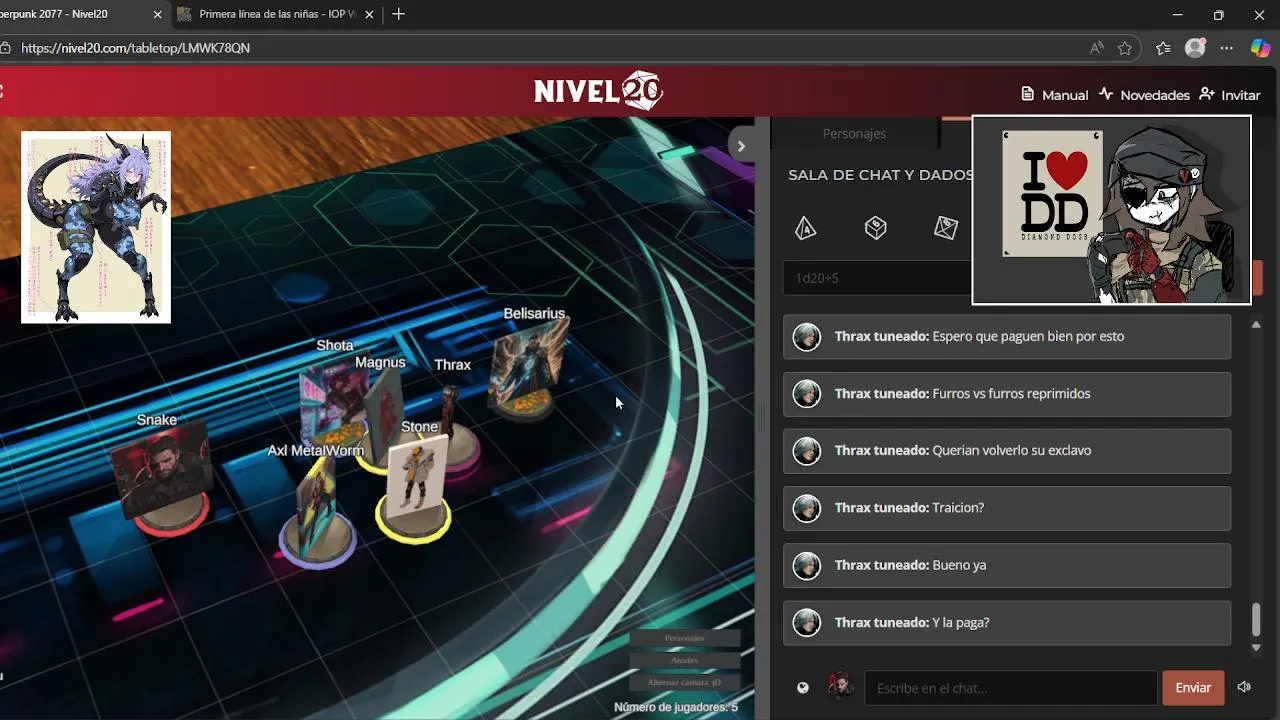Image resolution: width=1280 pixels, height=720 pixels.
Task: Invite players via Invitar
Action: 1230,95
